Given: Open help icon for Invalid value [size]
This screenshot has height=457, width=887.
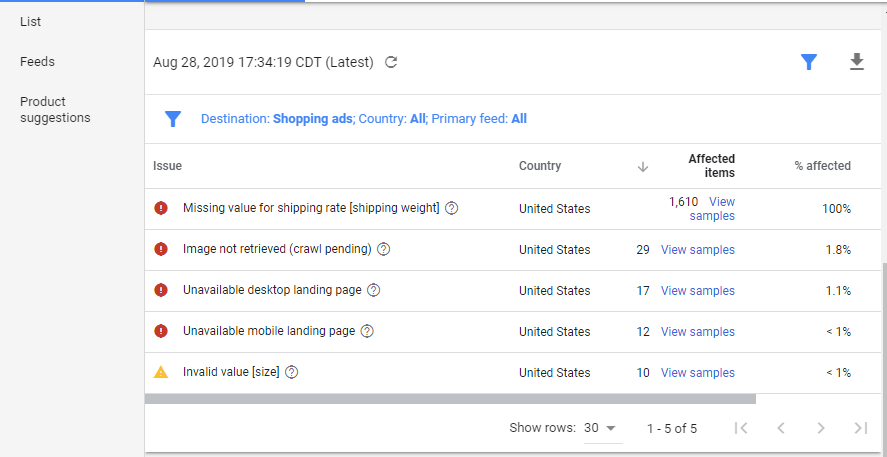Looking at the screenshot, I should pos(292,373).
